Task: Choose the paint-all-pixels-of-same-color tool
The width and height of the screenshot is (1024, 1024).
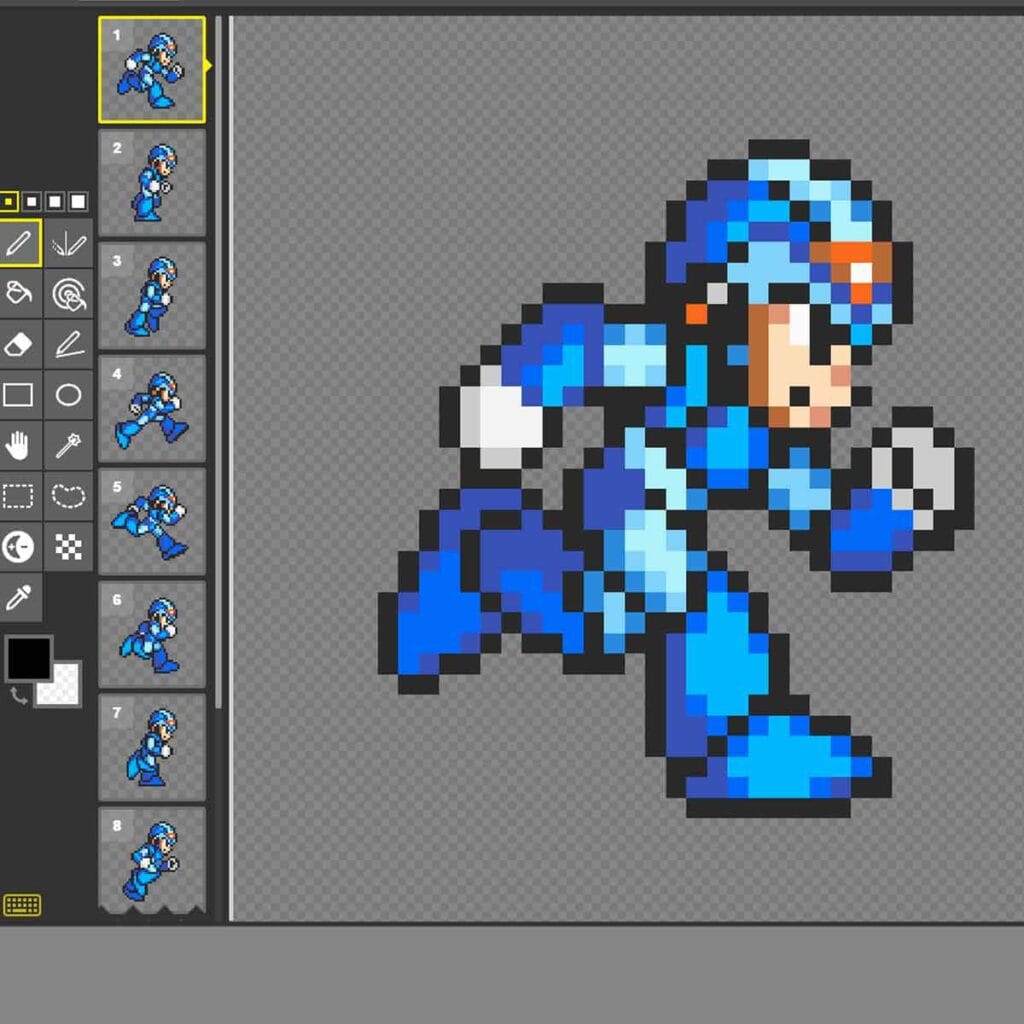Action: click(x=70, y=293)
